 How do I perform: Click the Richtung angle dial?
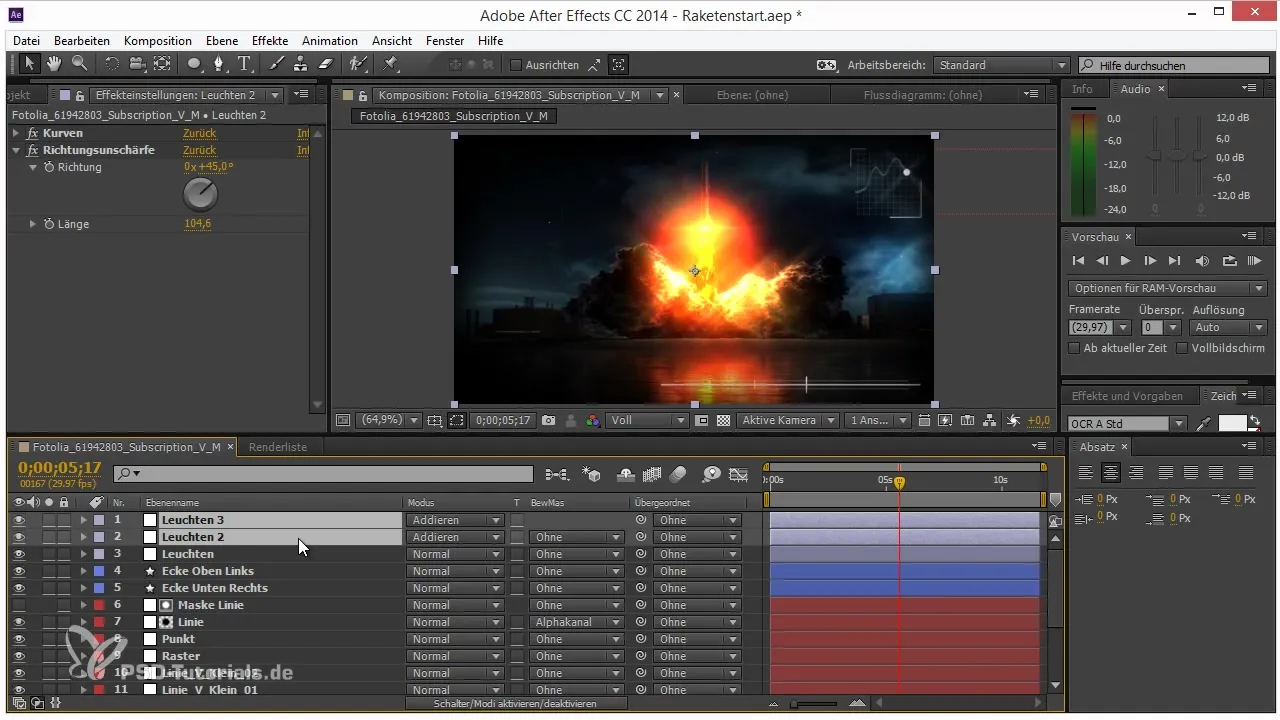click(201, 194)
